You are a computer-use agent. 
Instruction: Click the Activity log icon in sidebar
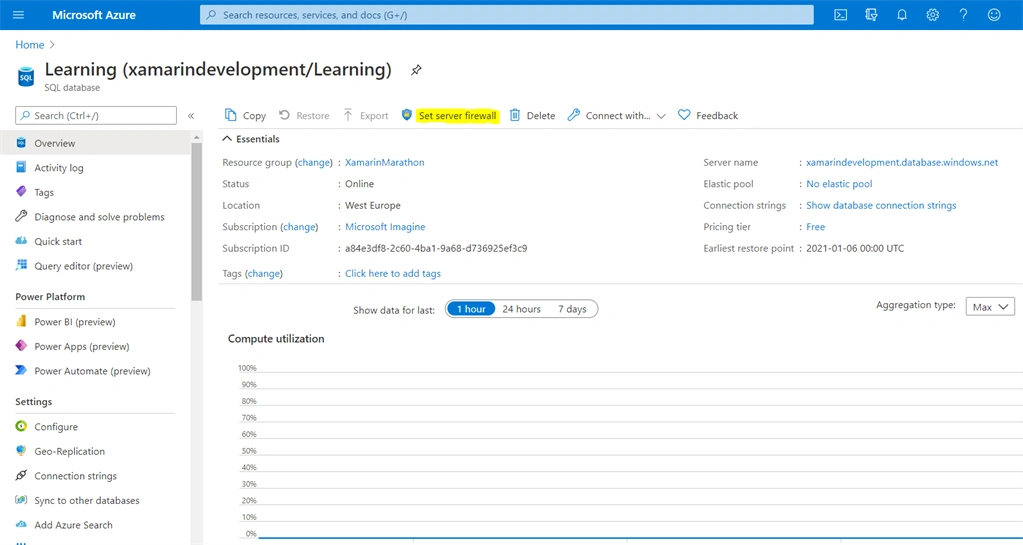coord(21,167)
